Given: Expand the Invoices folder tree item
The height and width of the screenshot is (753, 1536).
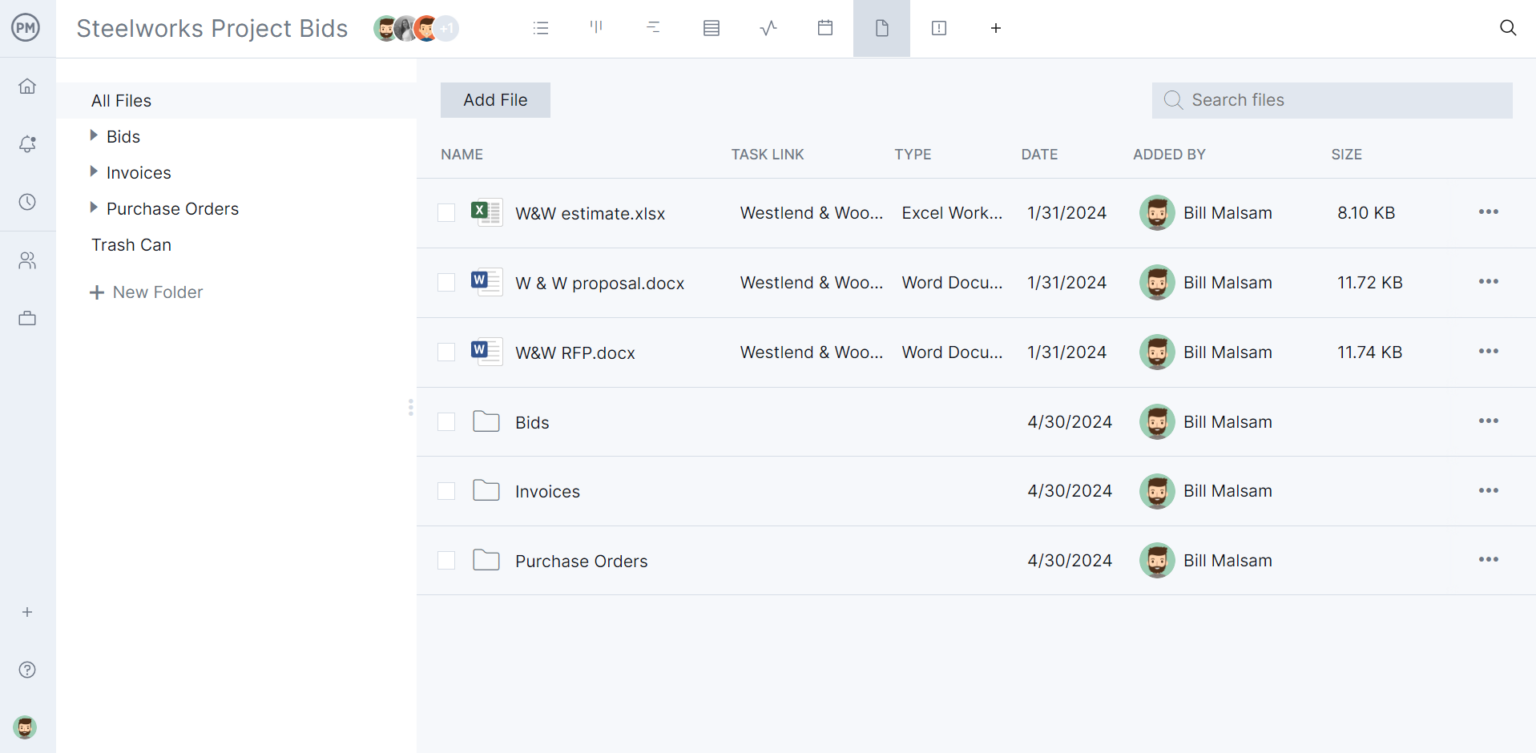Looking at the screenshot, I should point(94,172).
